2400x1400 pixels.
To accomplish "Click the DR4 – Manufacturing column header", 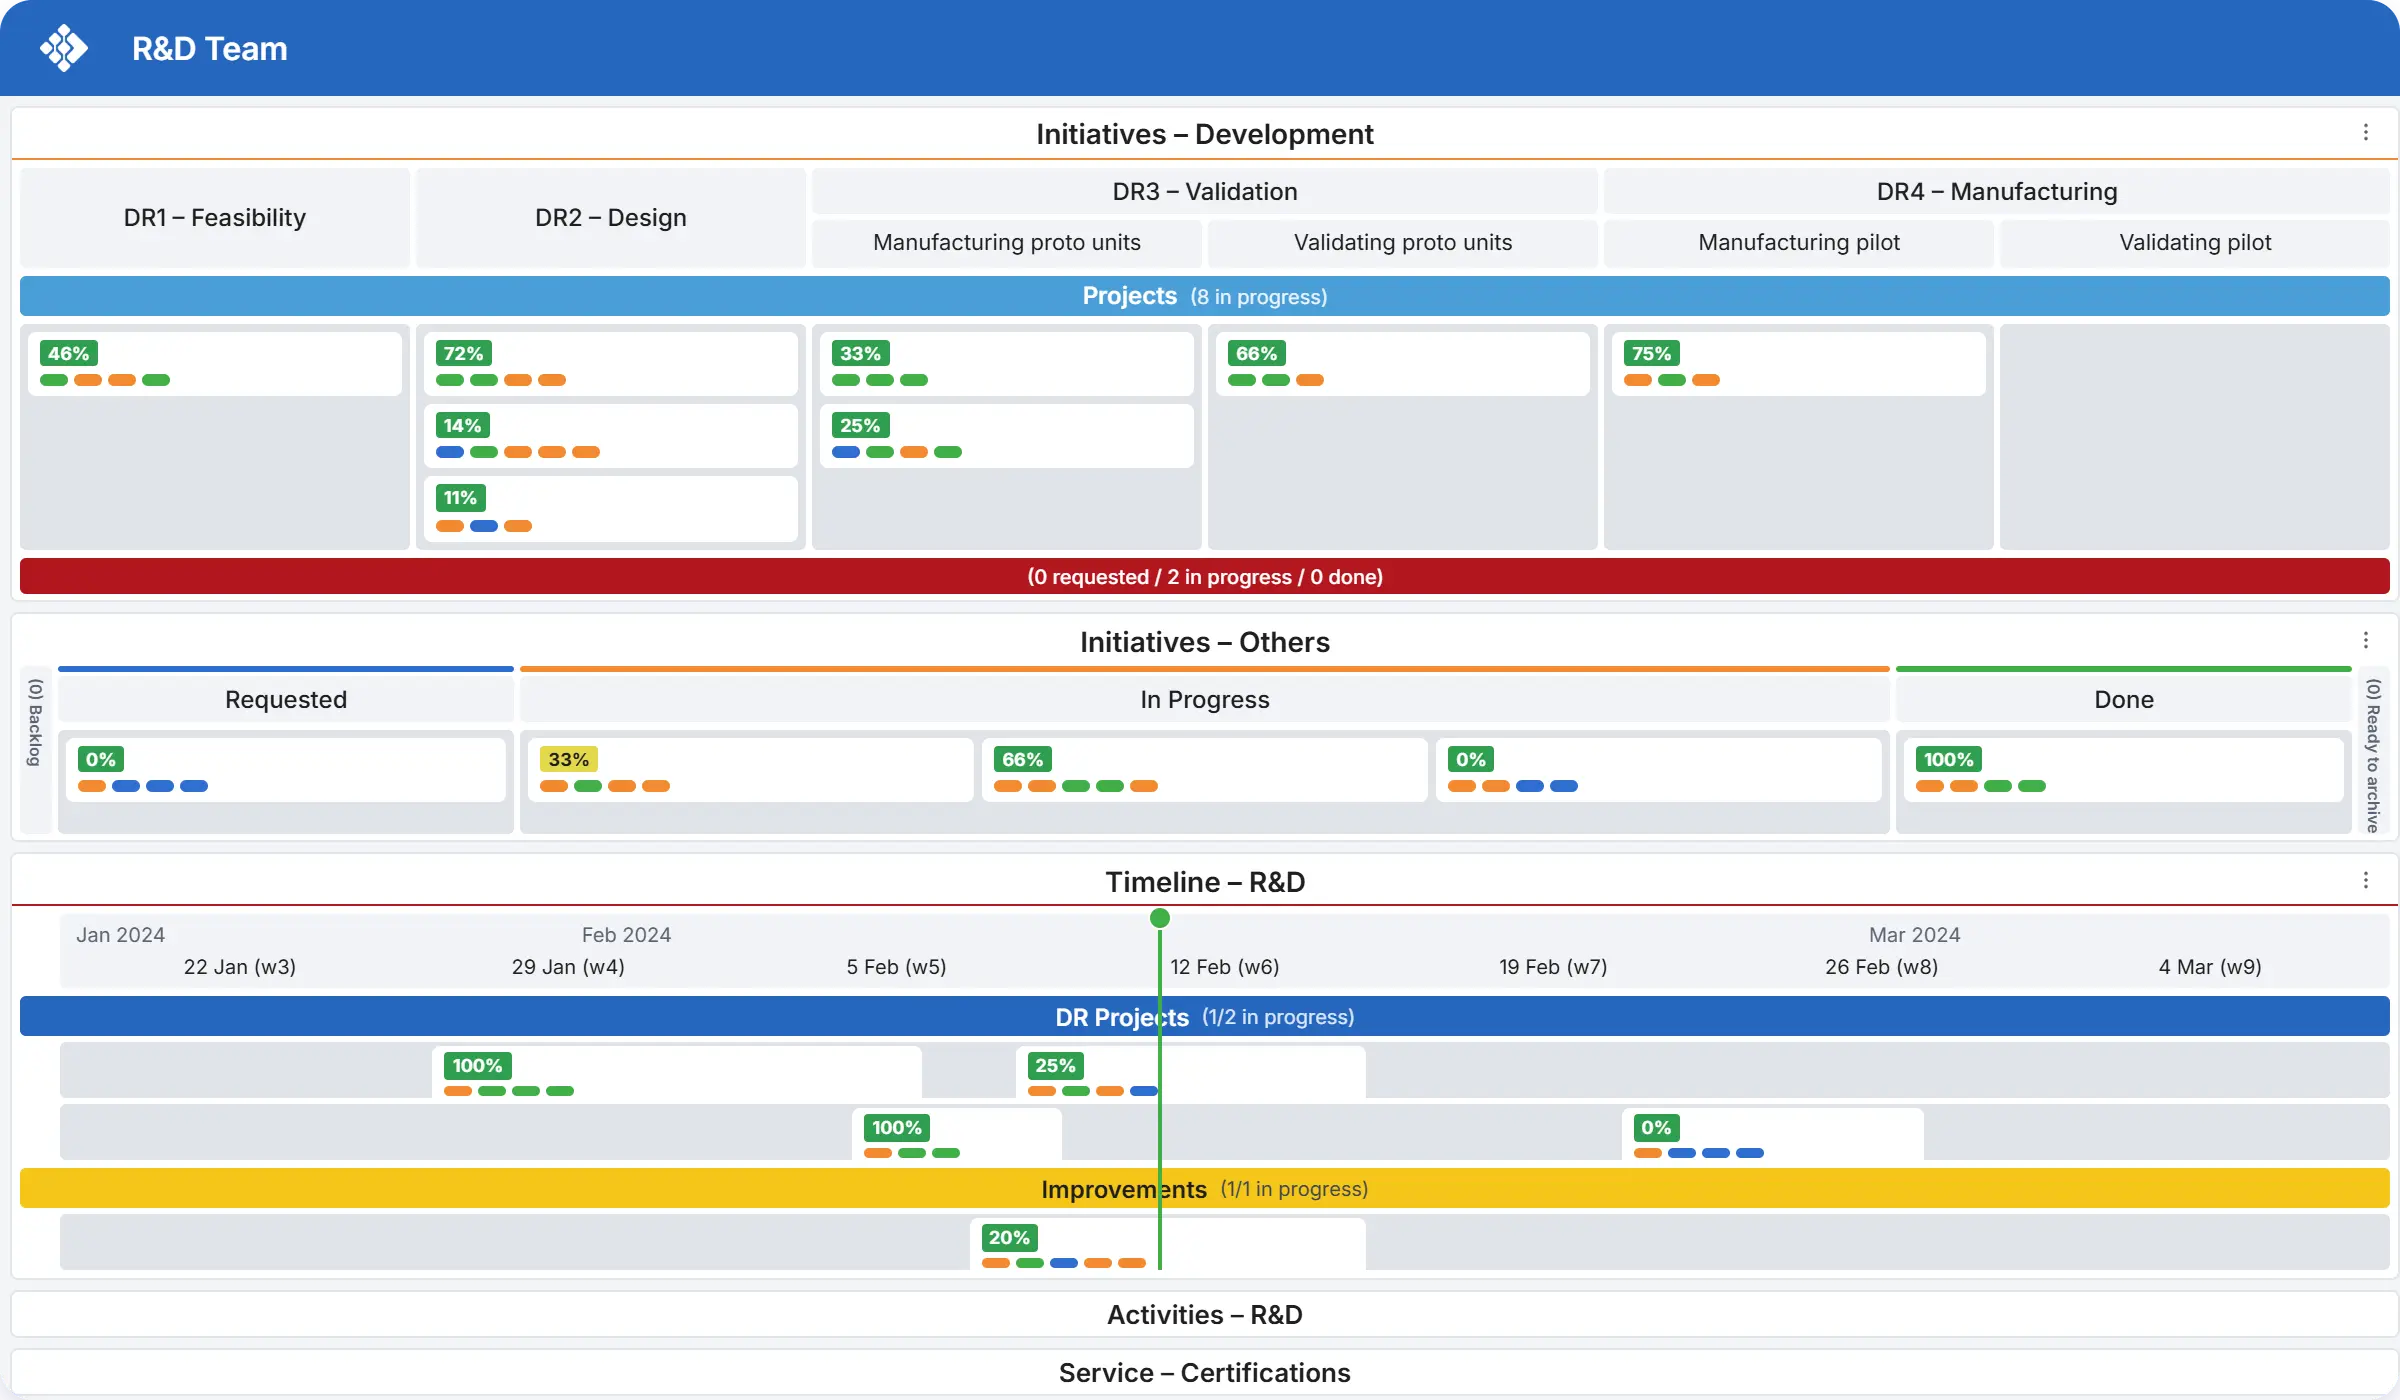I will (x=1997, y=191).
